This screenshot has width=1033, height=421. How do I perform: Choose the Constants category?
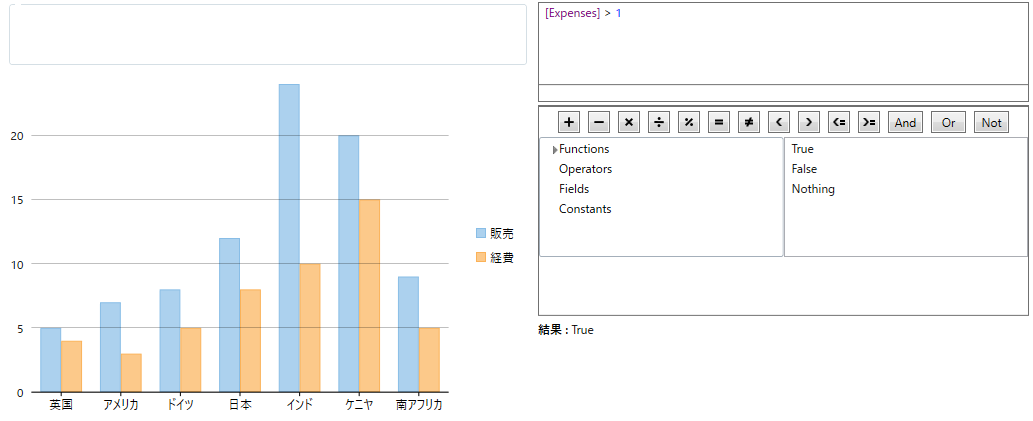coord(585,209)
